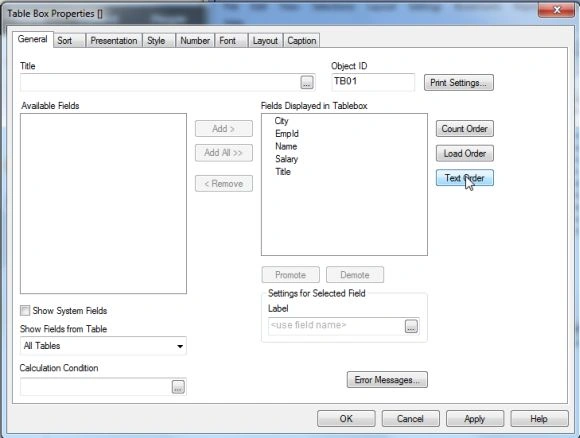Image resolution: width=580 pixels, height=438 pixels.
Task: Open the Layout tab
Action: click(265, 41)
